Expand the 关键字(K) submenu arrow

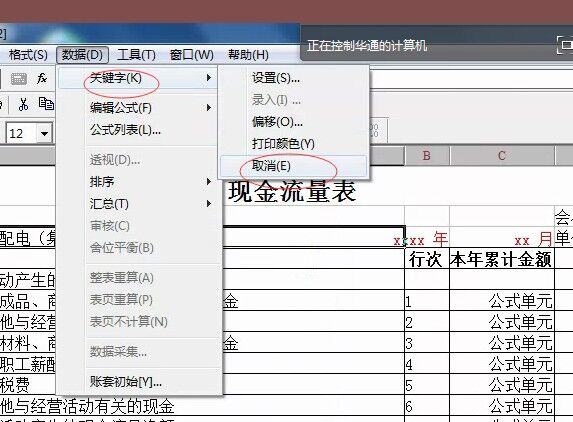[x=209, y=78]
